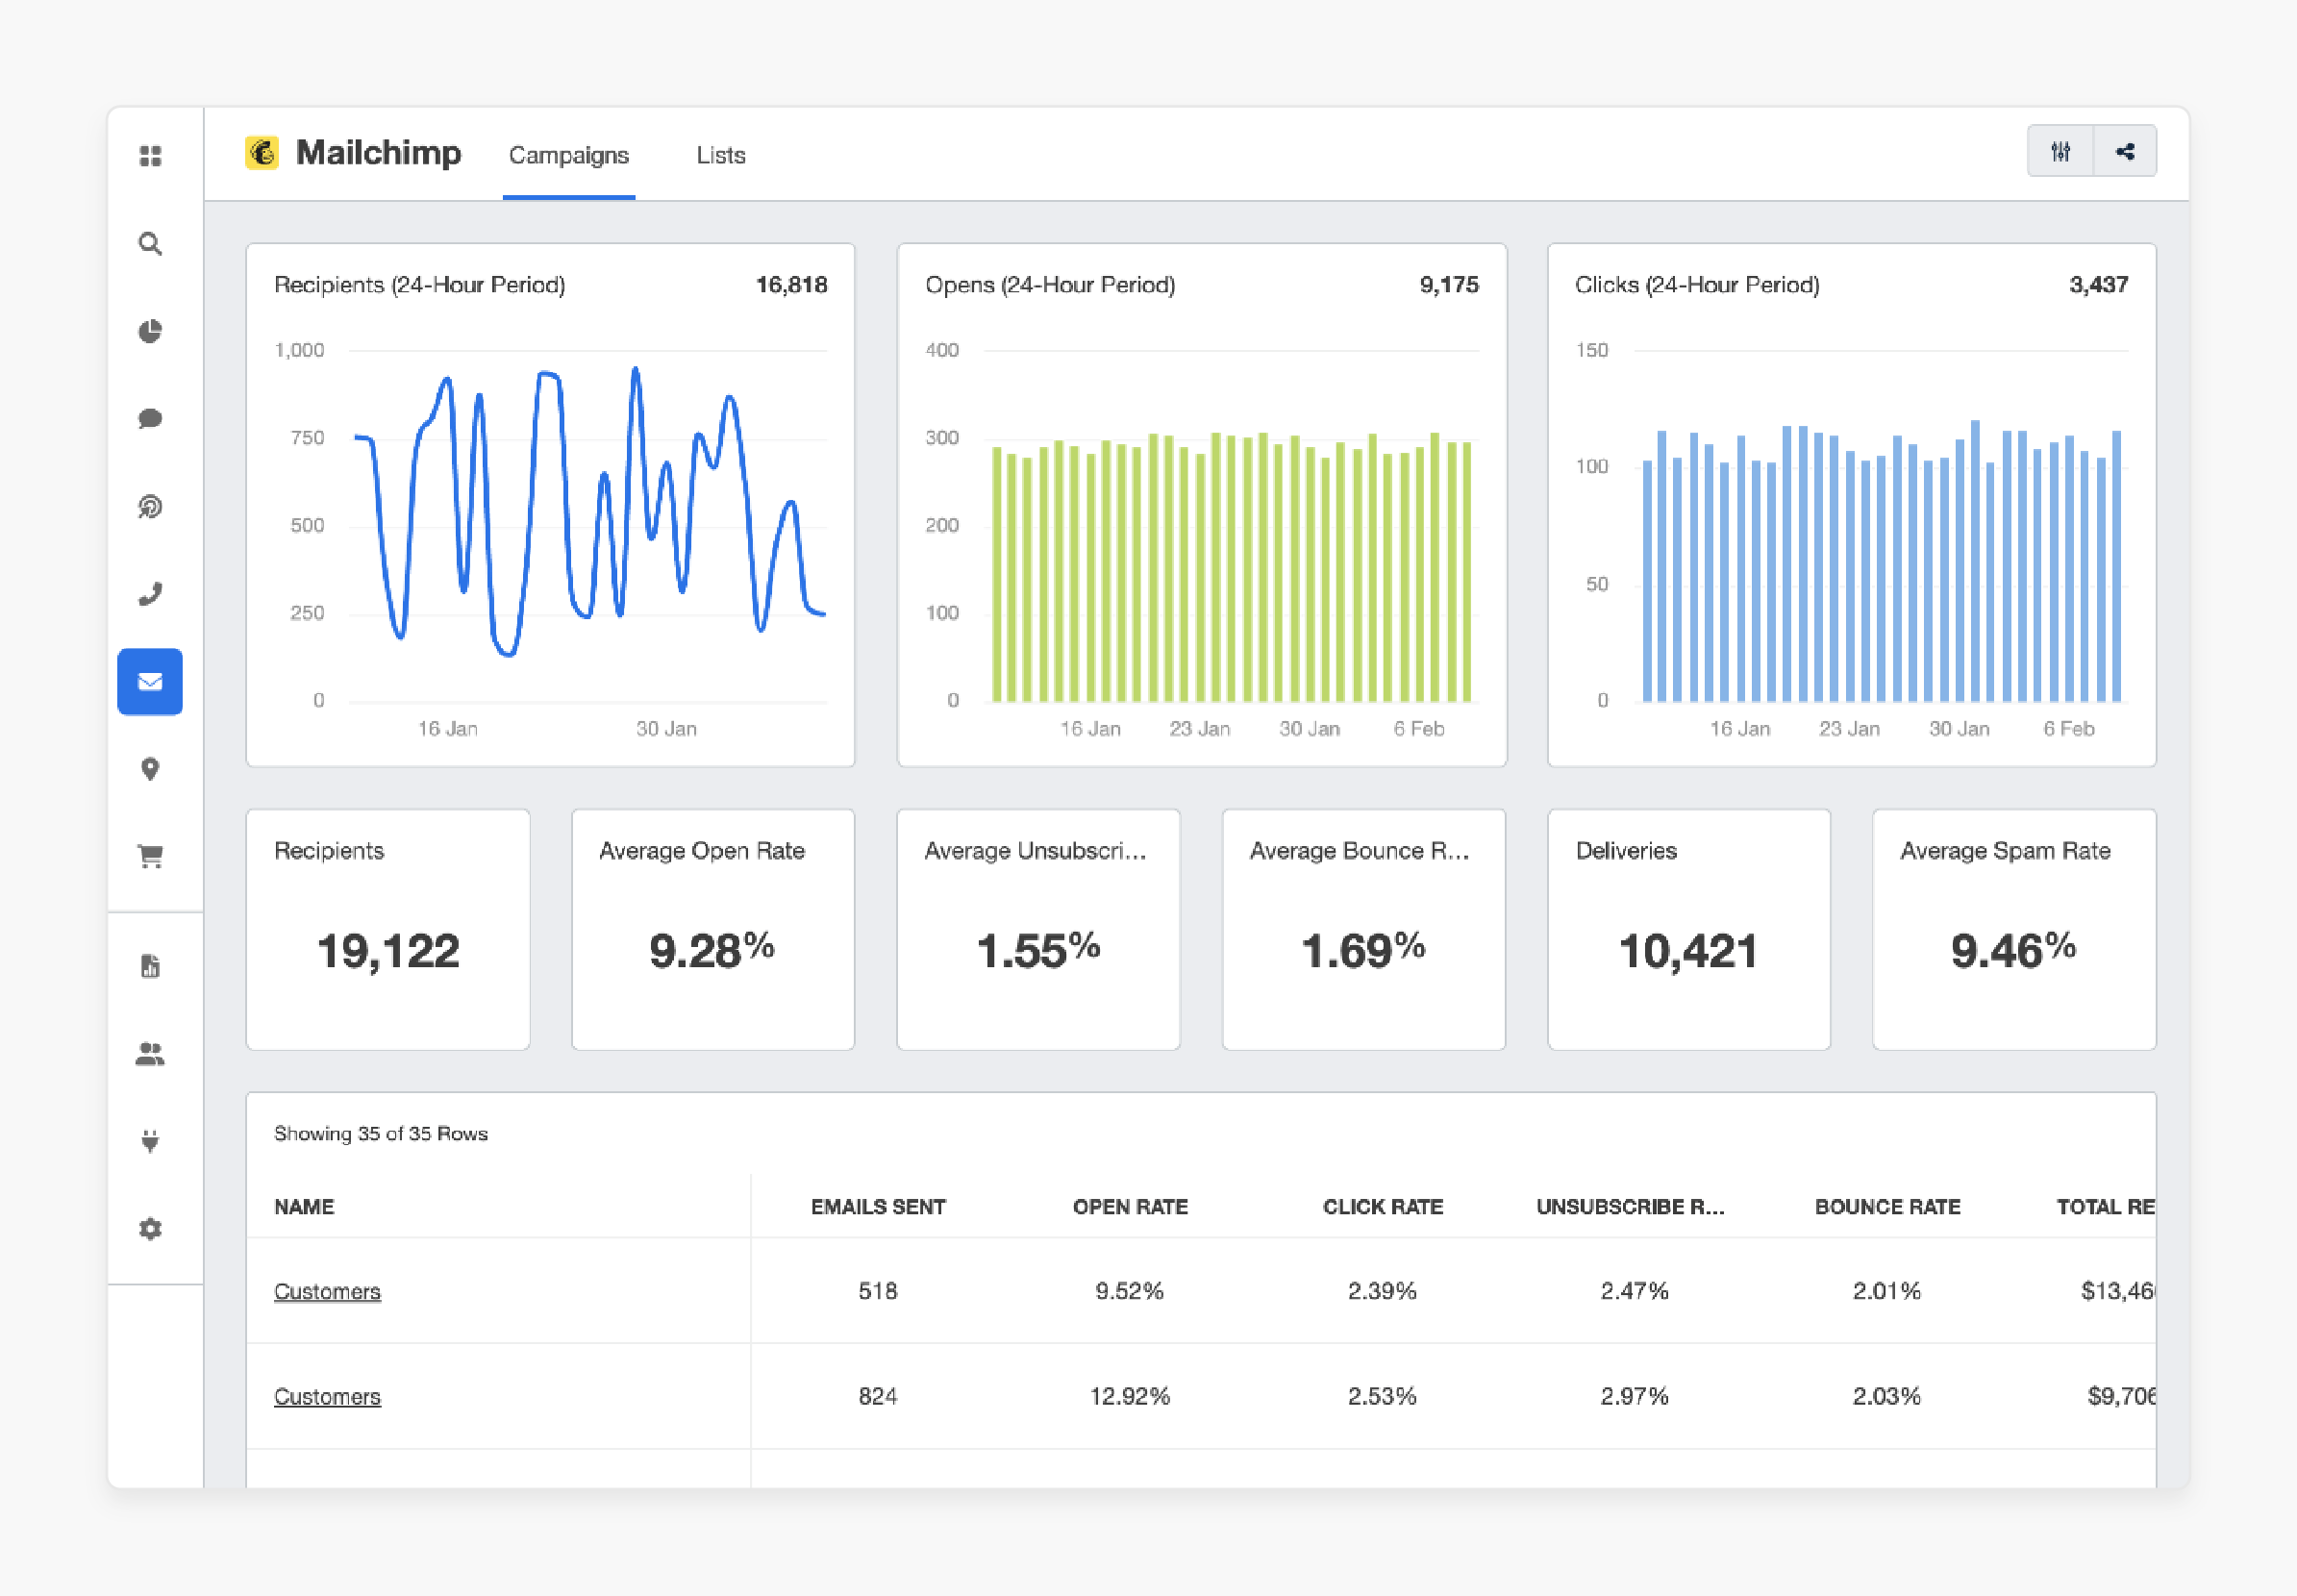
Task: Click the 518 emails sent cell
Action: click(x=878, y=1291)
